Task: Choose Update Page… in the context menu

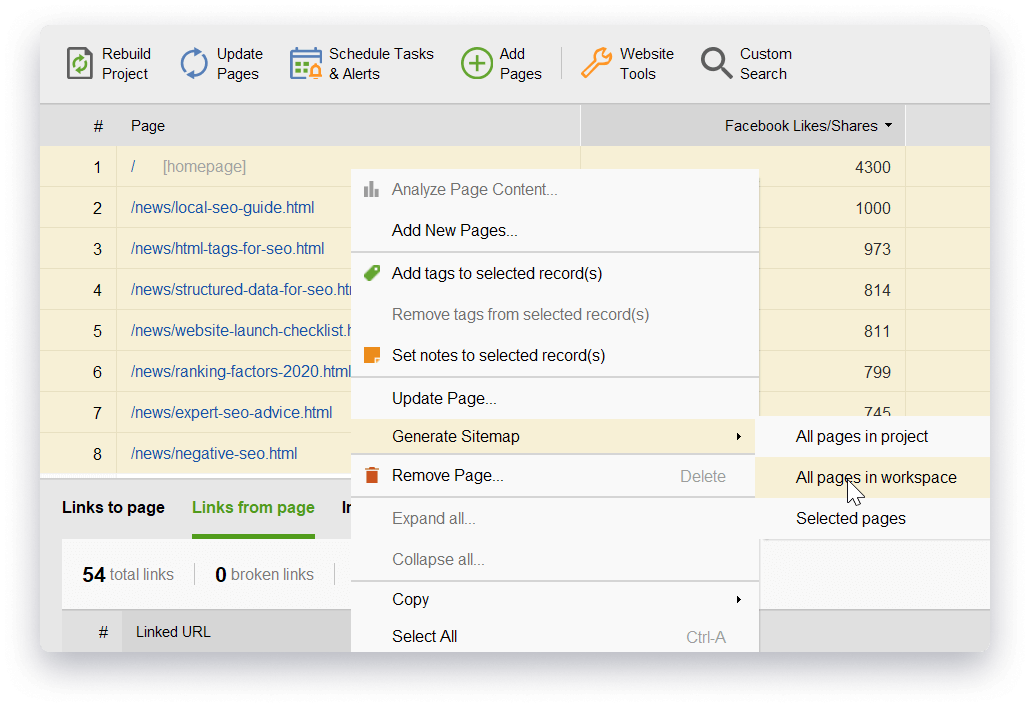Action: [444, 398]
